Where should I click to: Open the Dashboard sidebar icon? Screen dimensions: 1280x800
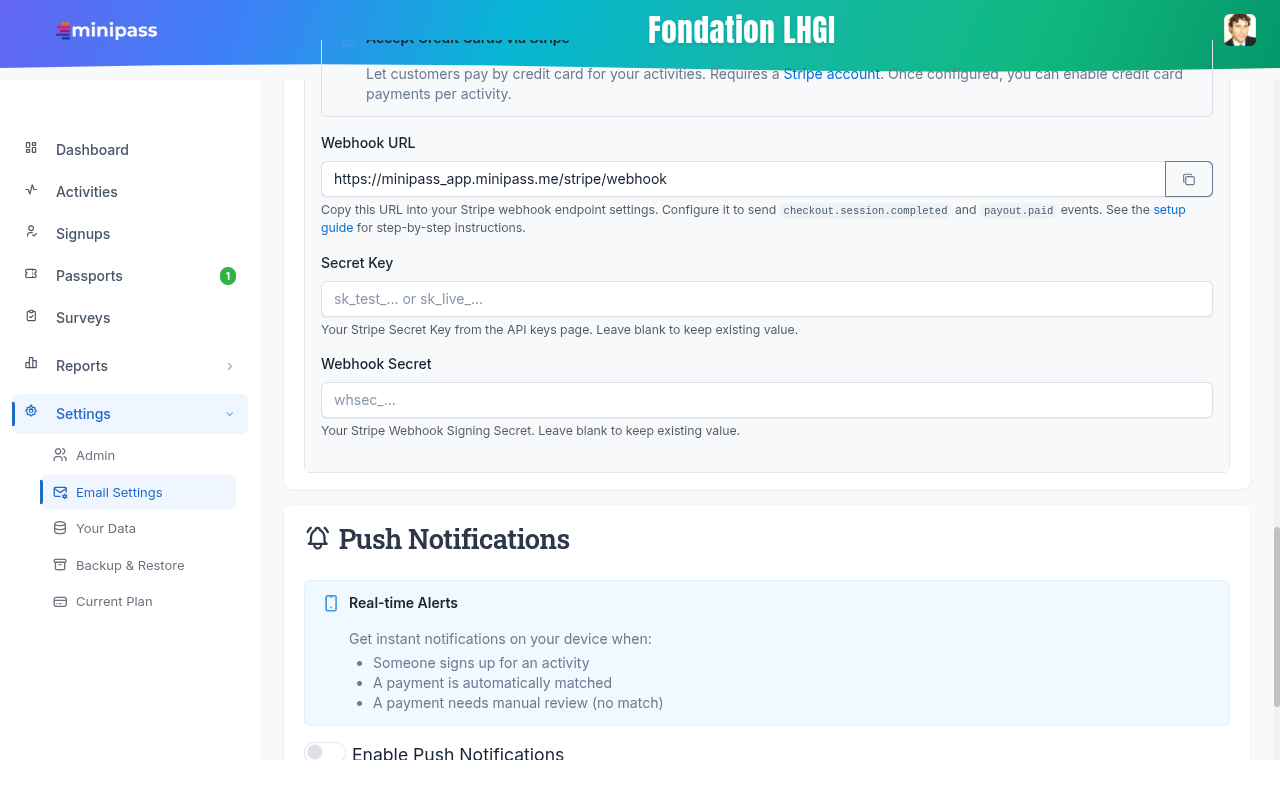[x=31, y=148]
